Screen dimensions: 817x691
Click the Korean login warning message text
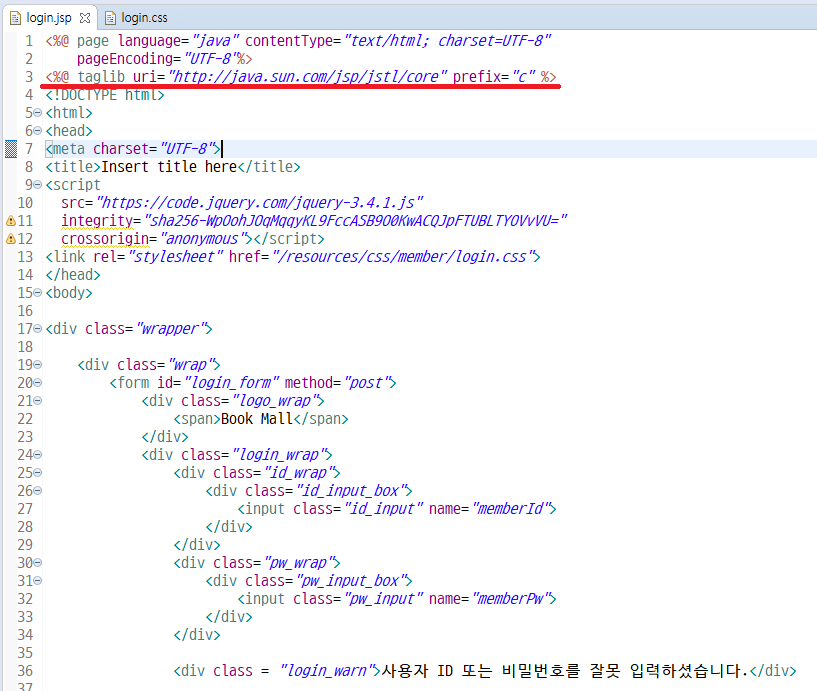point(565,671)
